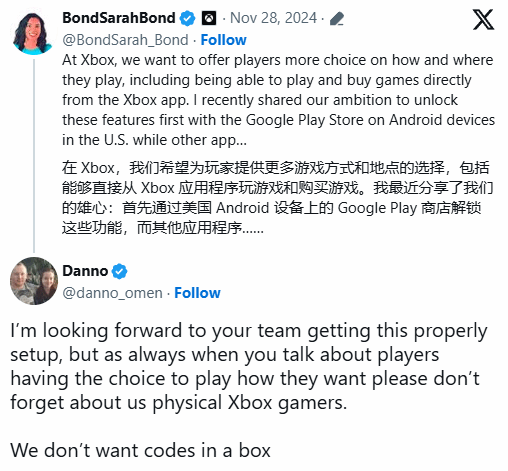Follow the @BondSarah_Bond account
Image resolution: width=508 pixels, height=471 pixels.
coord(223,40)
